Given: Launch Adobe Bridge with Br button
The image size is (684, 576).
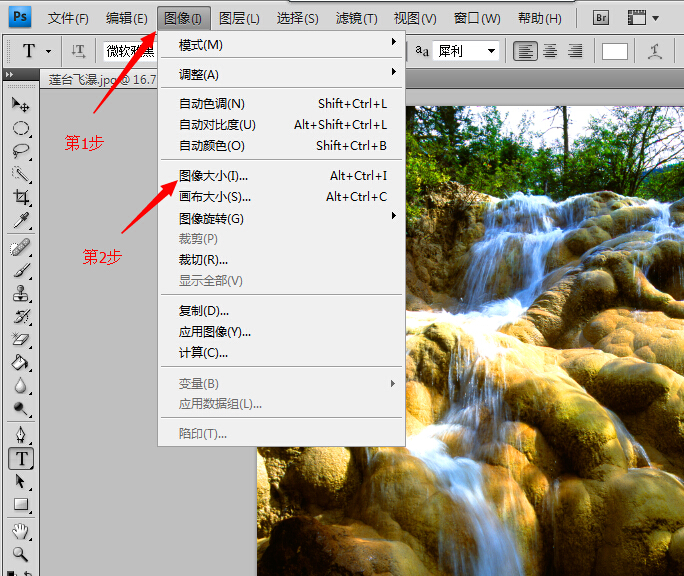Looking at the screenshot, I should (x=601, y=17).
